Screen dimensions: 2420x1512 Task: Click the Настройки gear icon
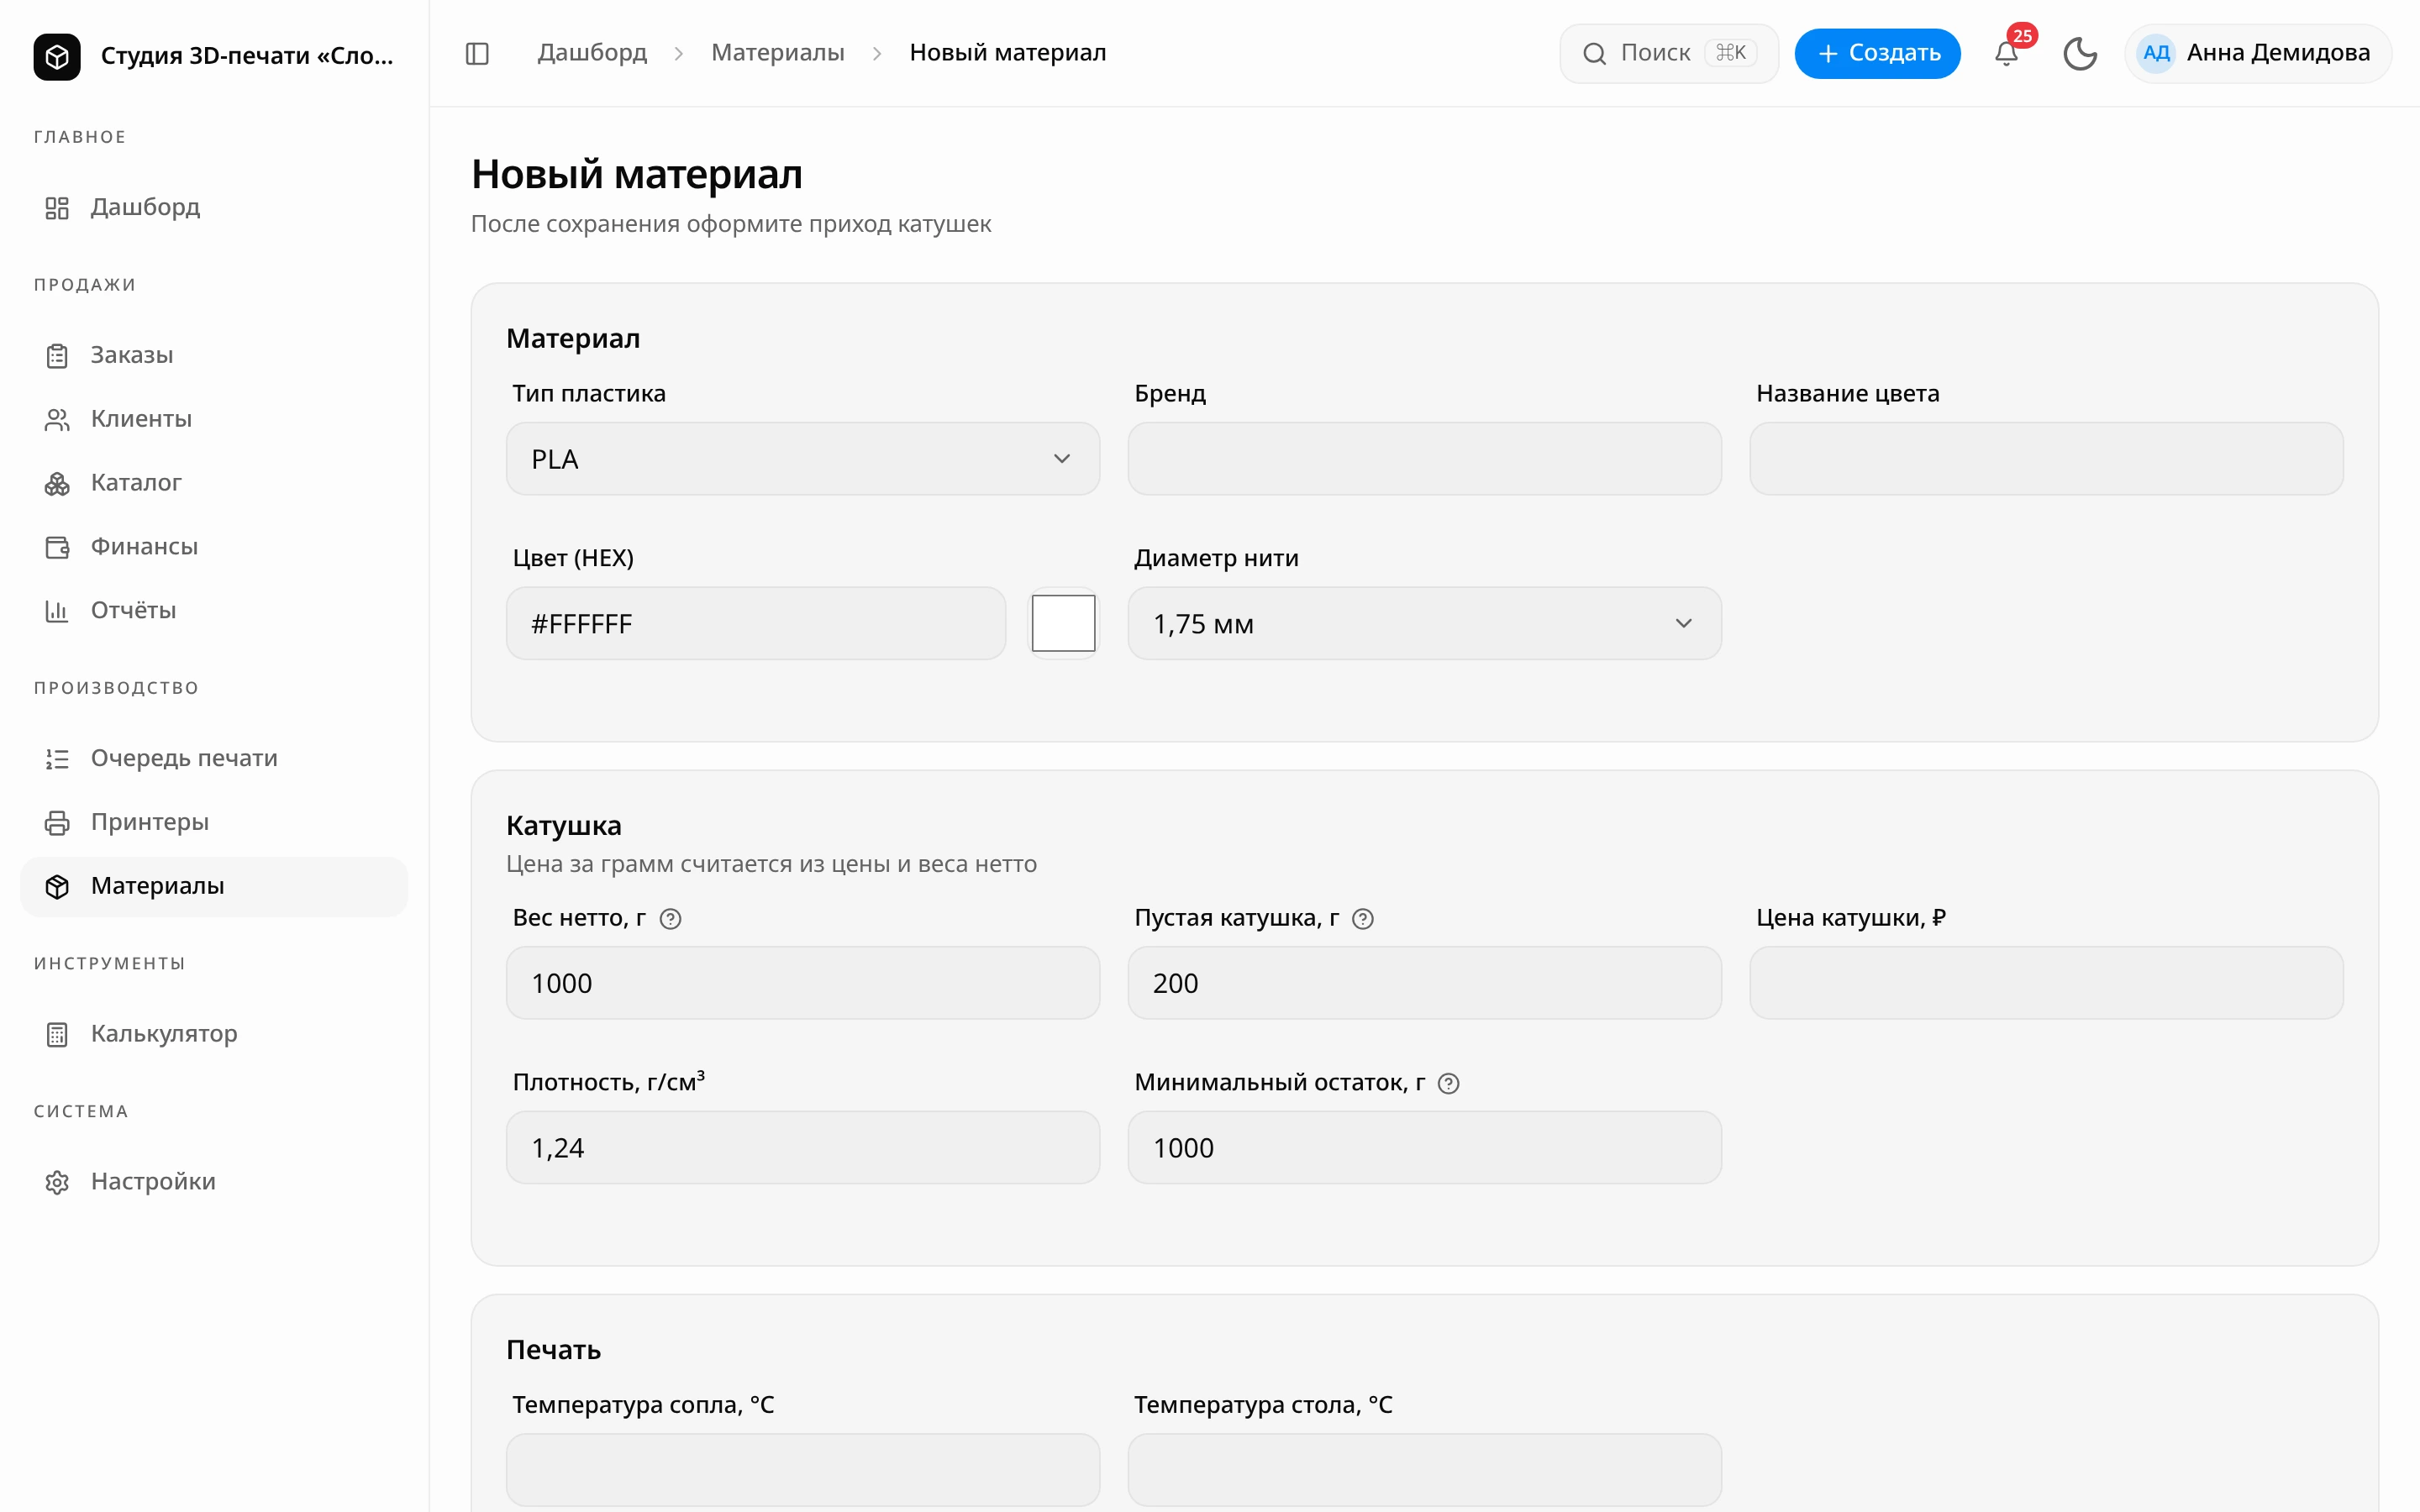tap(57, 1182)
